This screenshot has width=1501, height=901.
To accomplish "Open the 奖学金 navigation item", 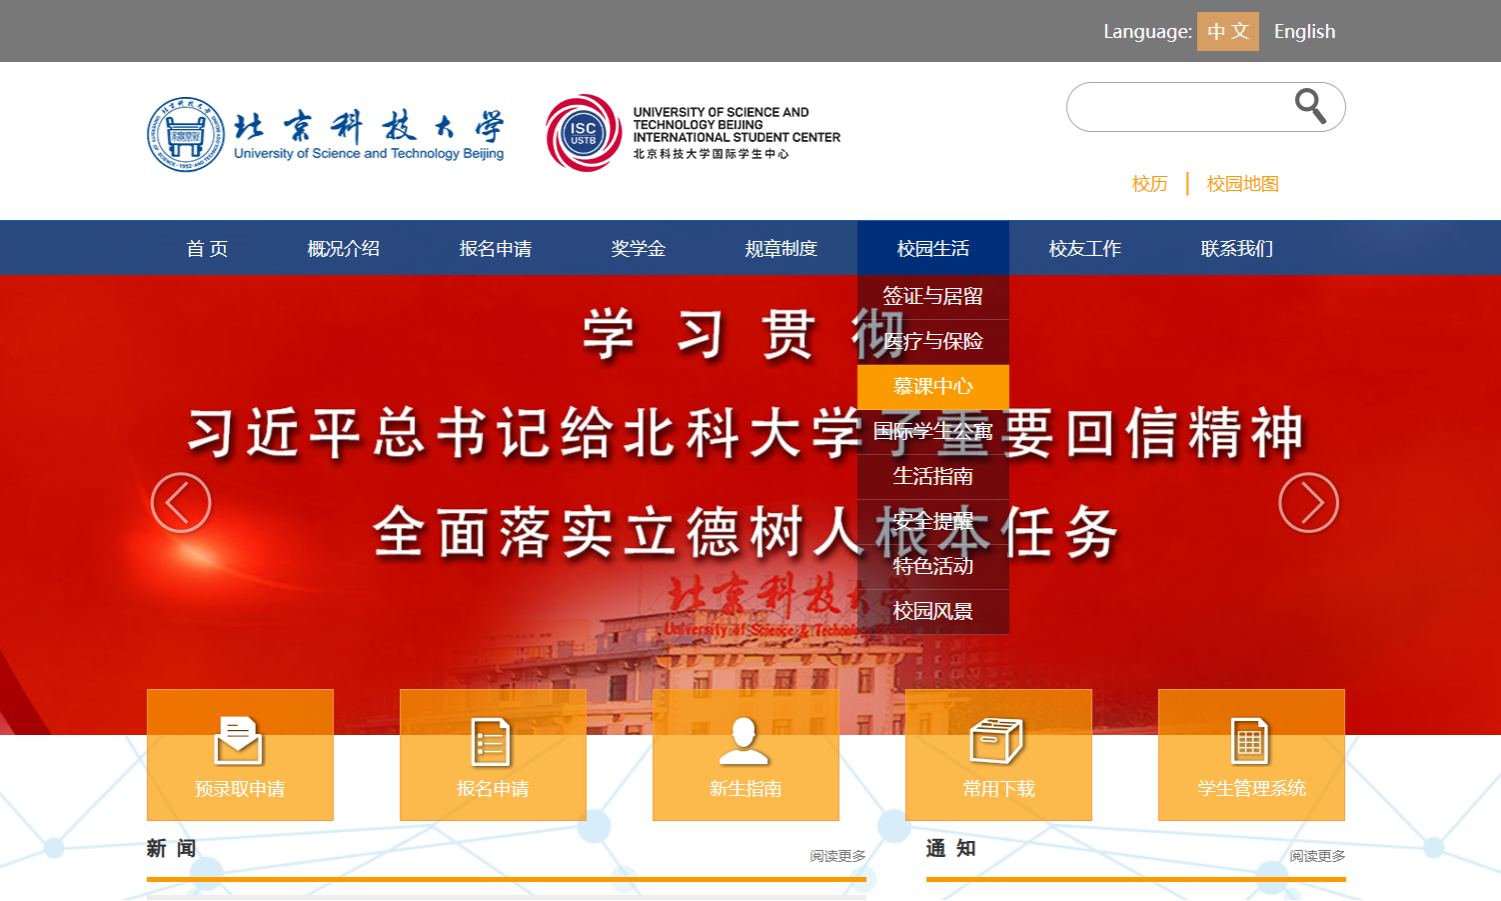I will pos(638,248).
